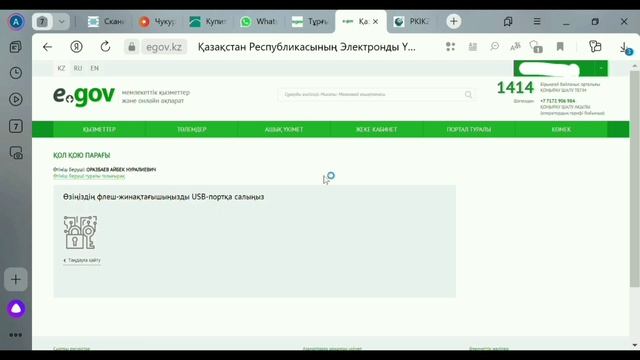The width and height of the screenshot is (640, 360).
Task: Switch to the Тұрғ egov browser tab
Action: click(x=309, y=22)
